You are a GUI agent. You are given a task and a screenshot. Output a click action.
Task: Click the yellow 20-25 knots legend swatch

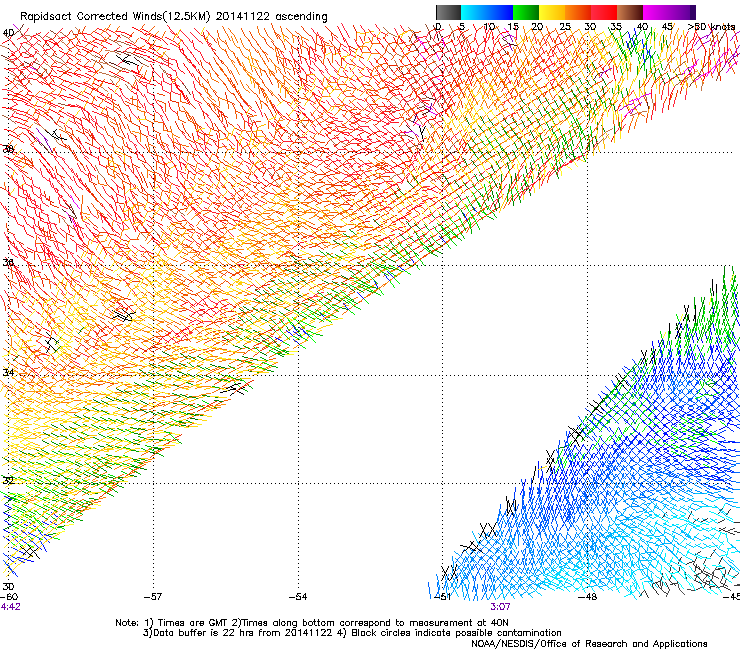[552, 12]
